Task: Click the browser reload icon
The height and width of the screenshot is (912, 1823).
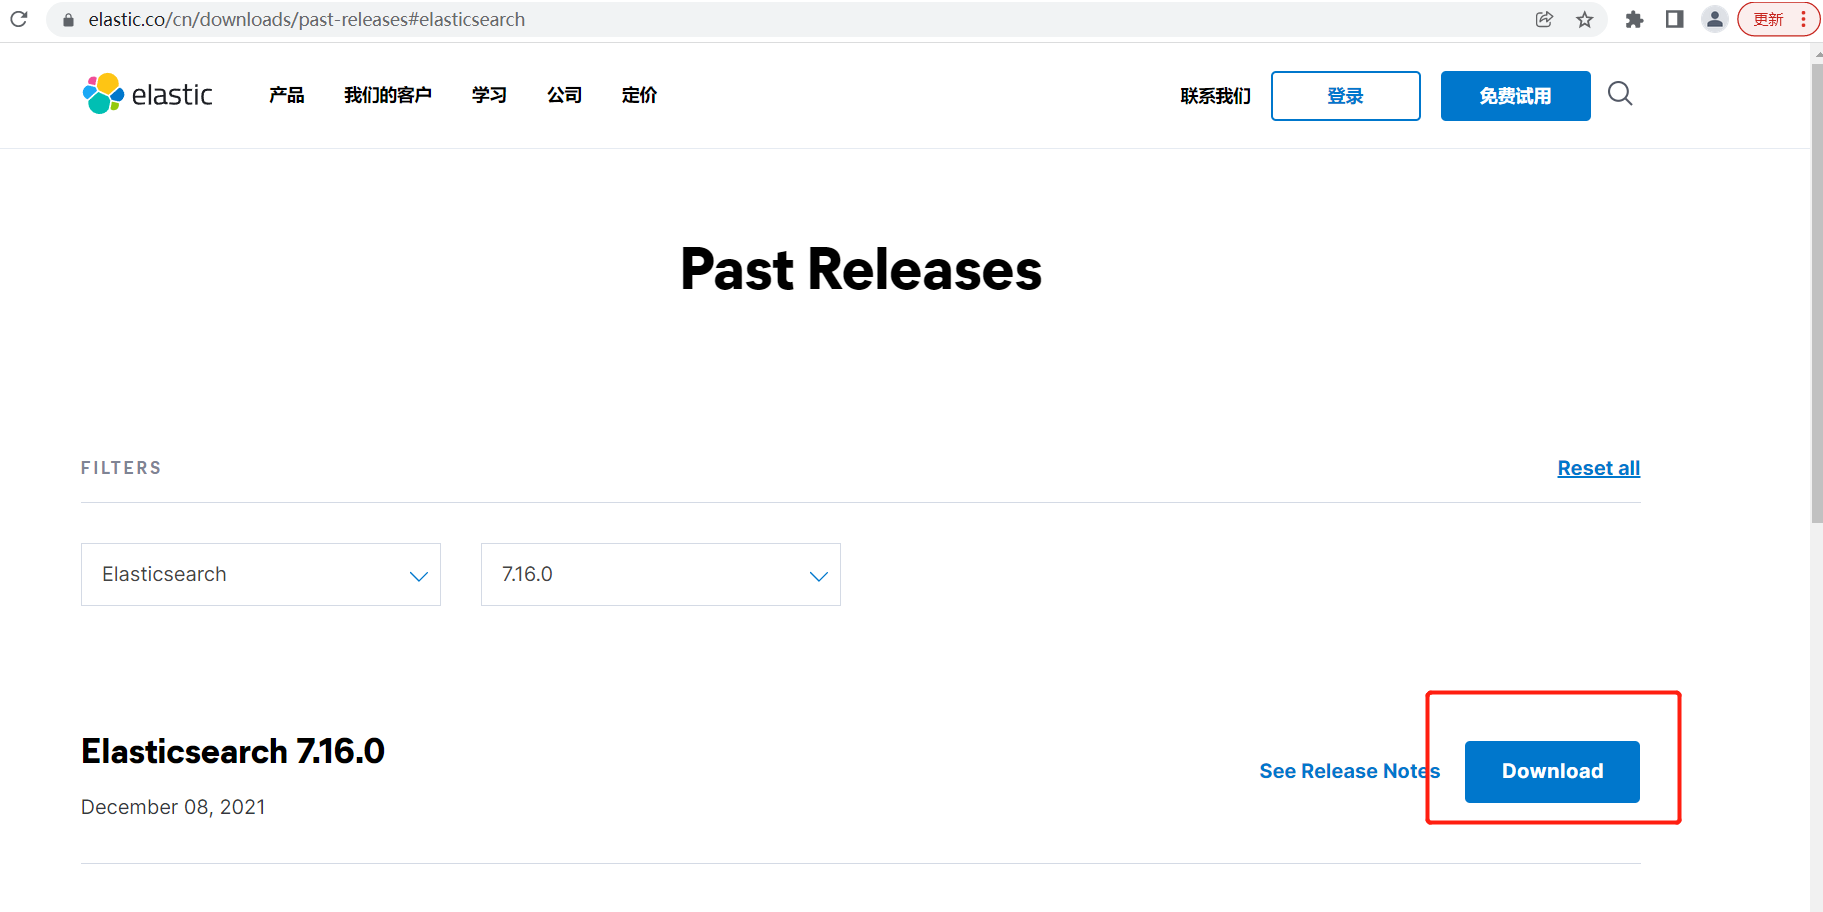Action: (x=19, y=19)
